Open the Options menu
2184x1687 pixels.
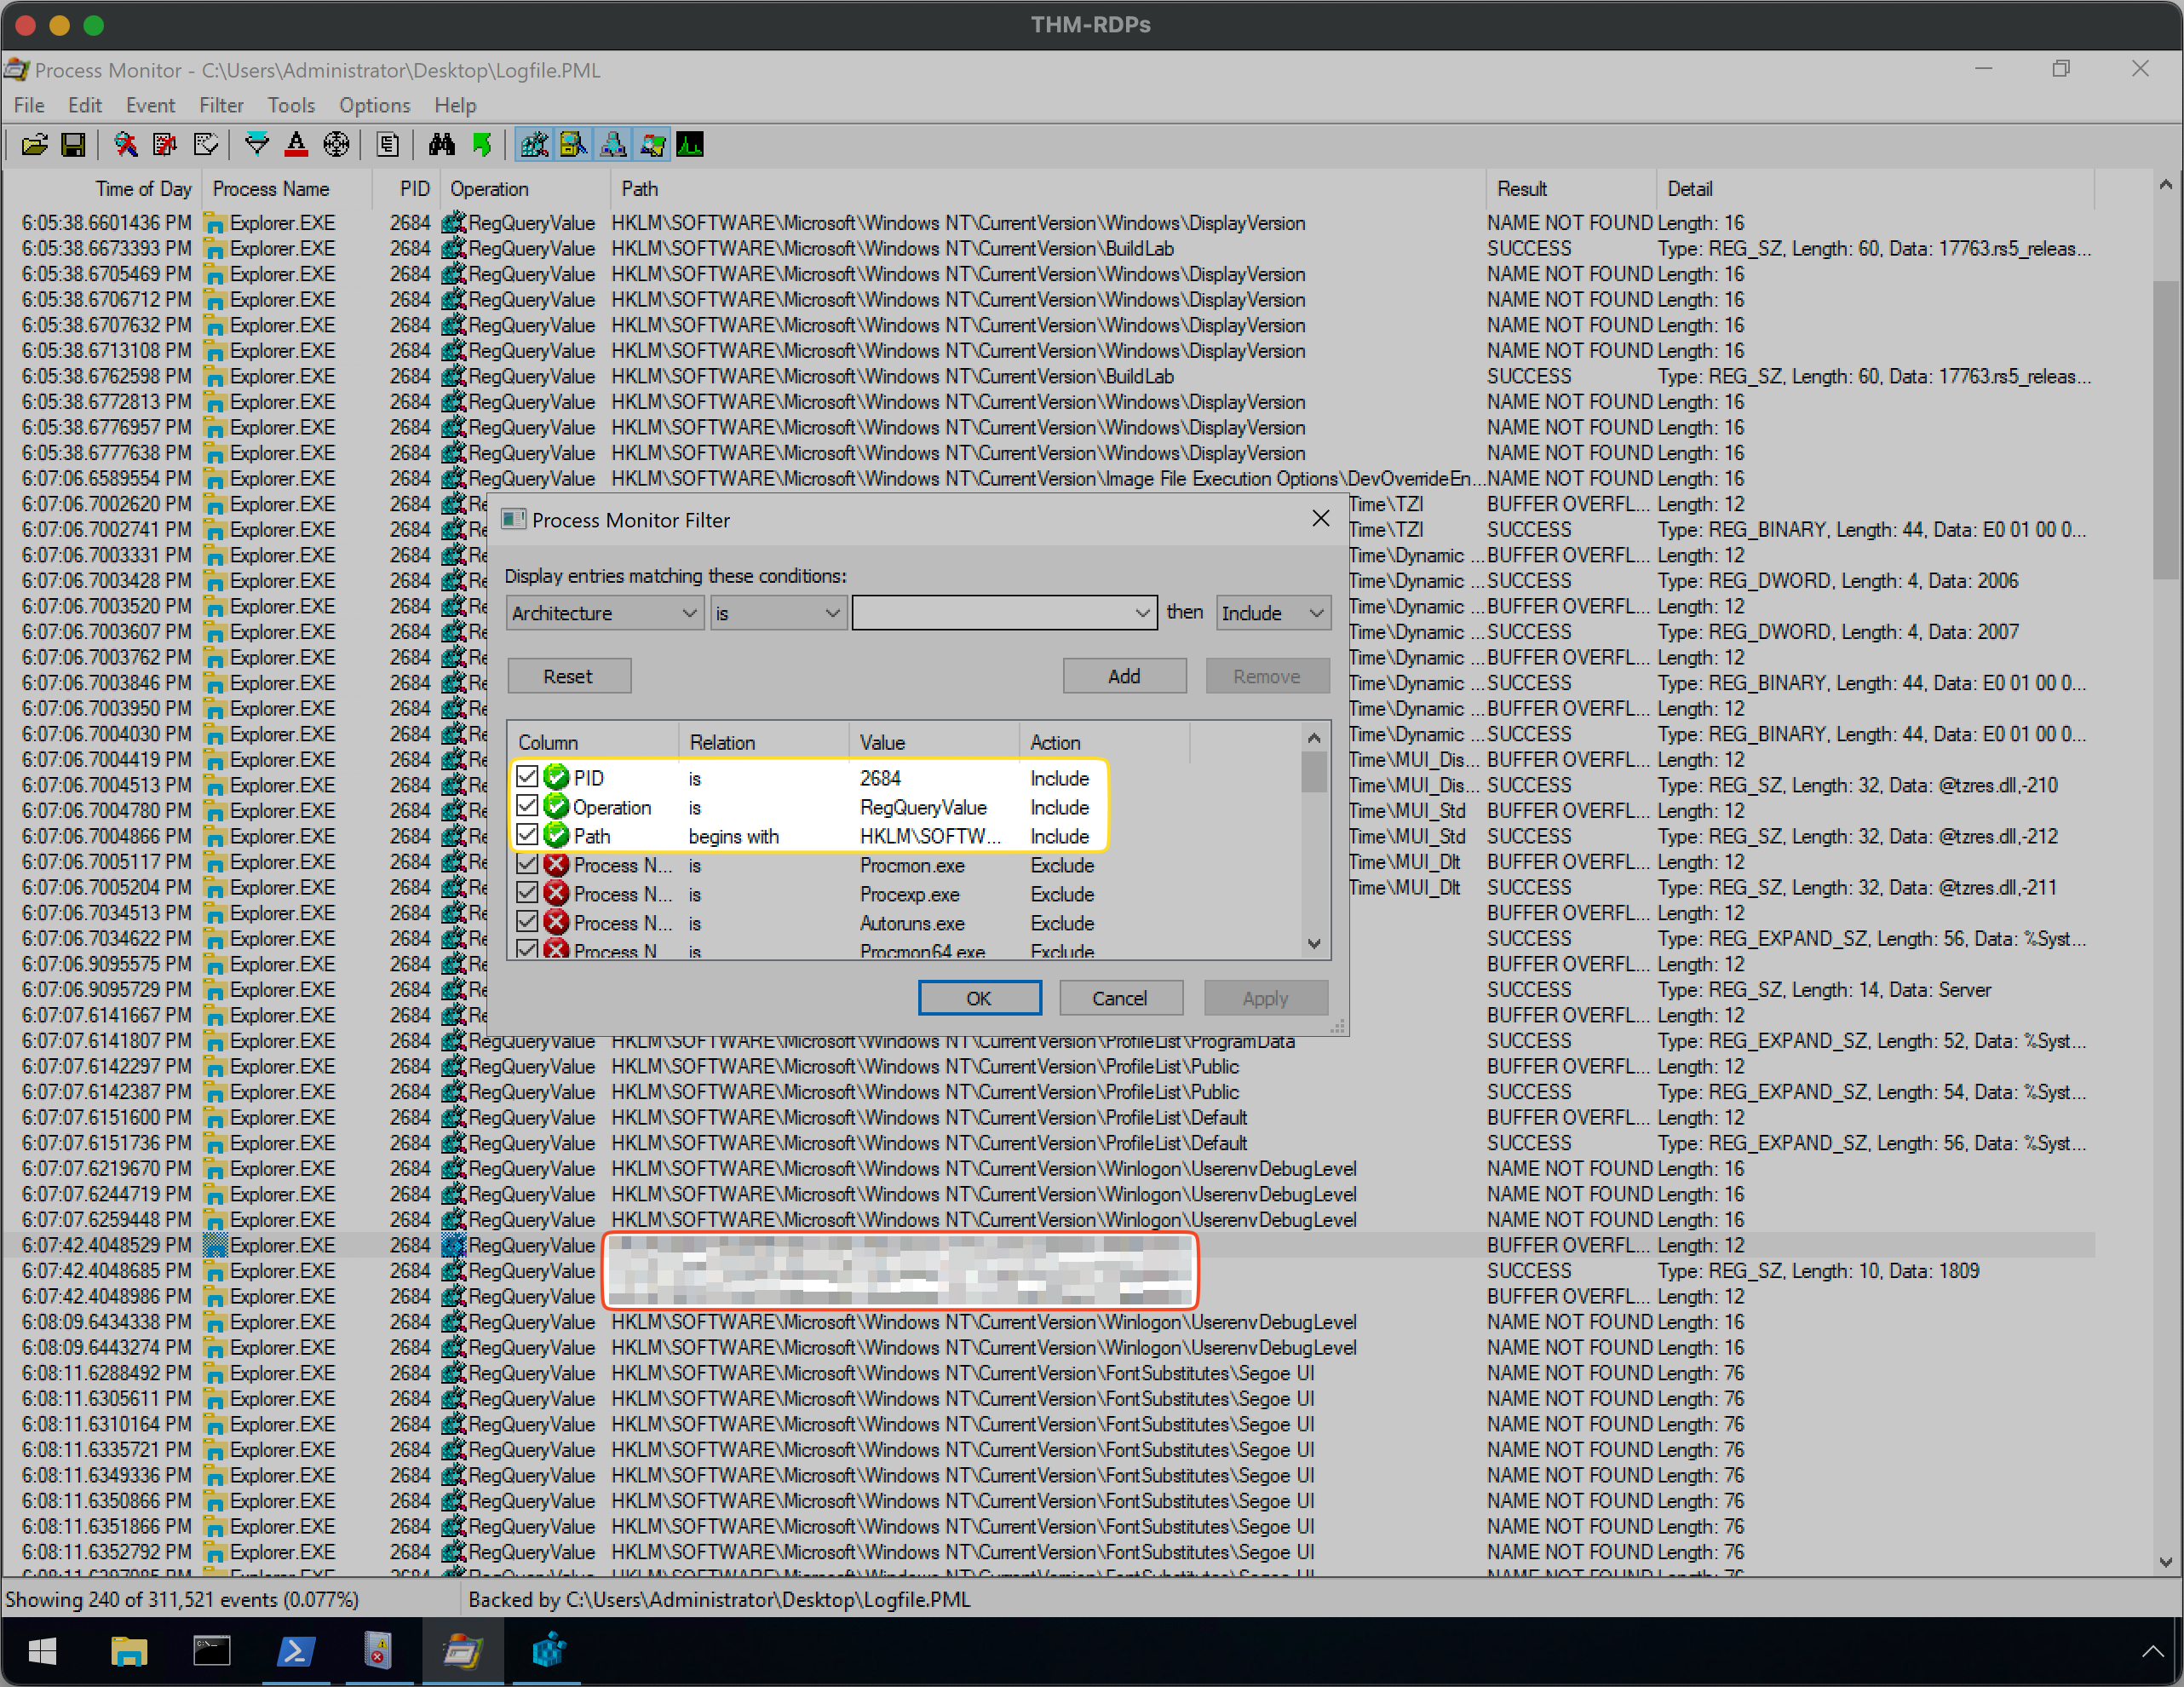point(375,105)
